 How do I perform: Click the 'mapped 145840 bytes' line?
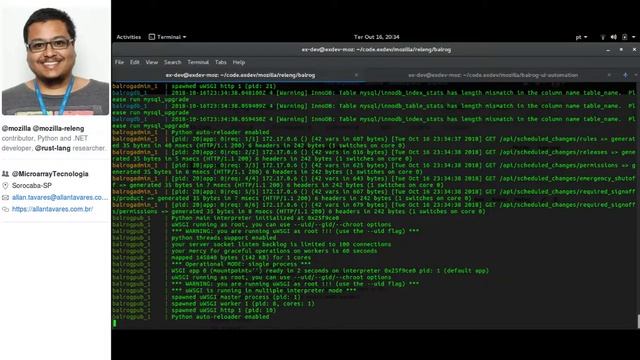241,258
